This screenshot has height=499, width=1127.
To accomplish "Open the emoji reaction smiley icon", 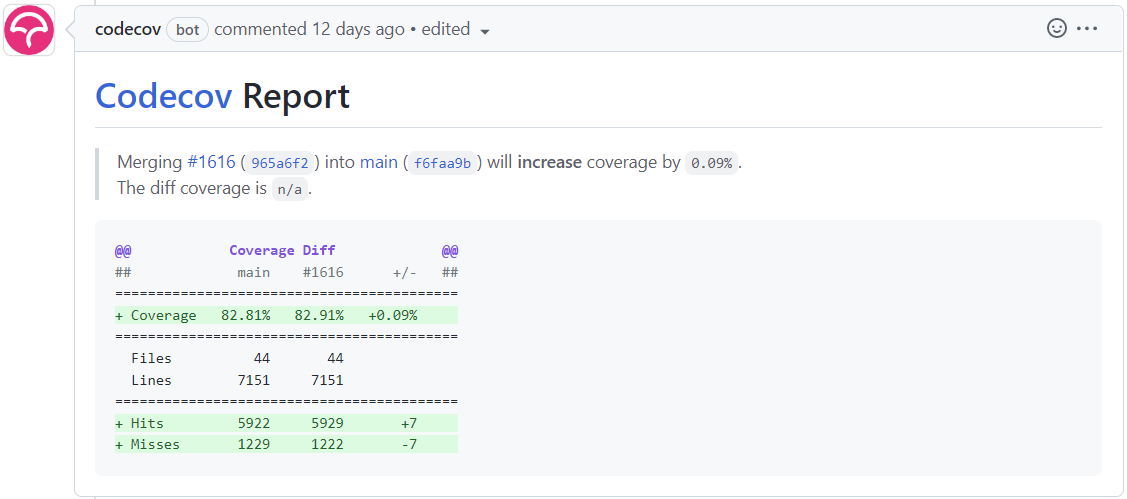I will pyautogui.click(x=1057, y=29).
